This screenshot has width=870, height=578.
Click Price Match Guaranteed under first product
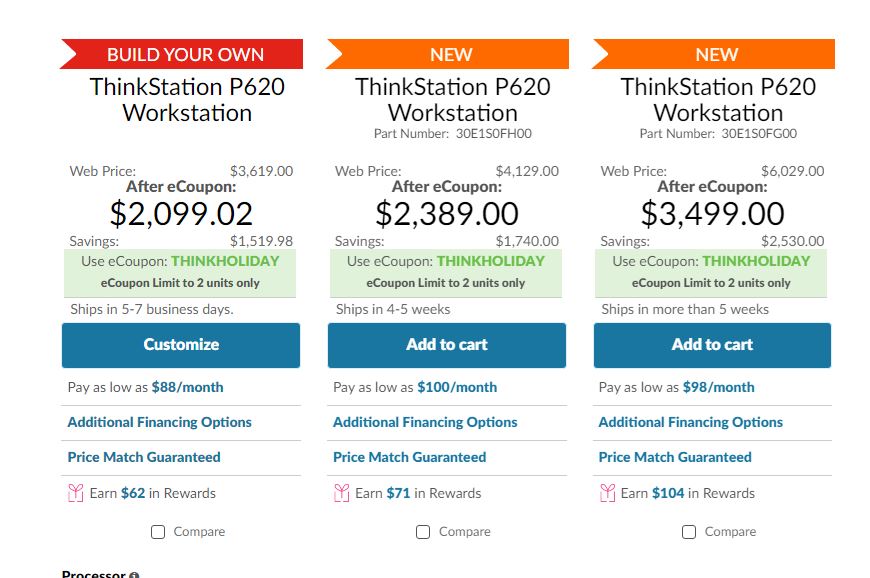point(144,457)
